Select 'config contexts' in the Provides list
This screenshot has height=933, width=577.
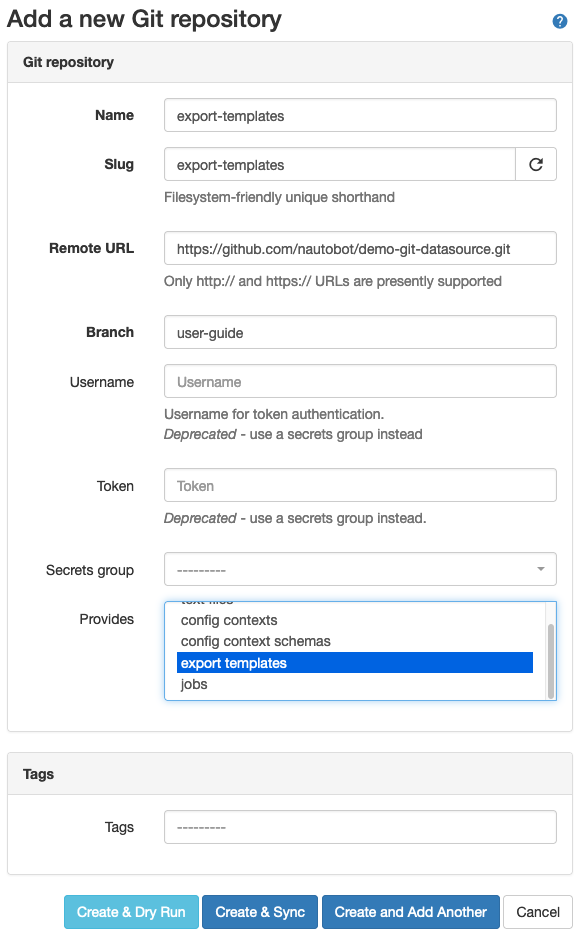point(230,620)
